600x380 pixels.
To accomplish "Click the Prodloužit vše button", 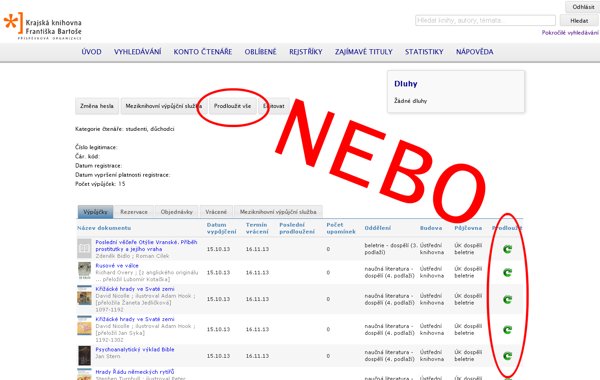I will (232, 106).
